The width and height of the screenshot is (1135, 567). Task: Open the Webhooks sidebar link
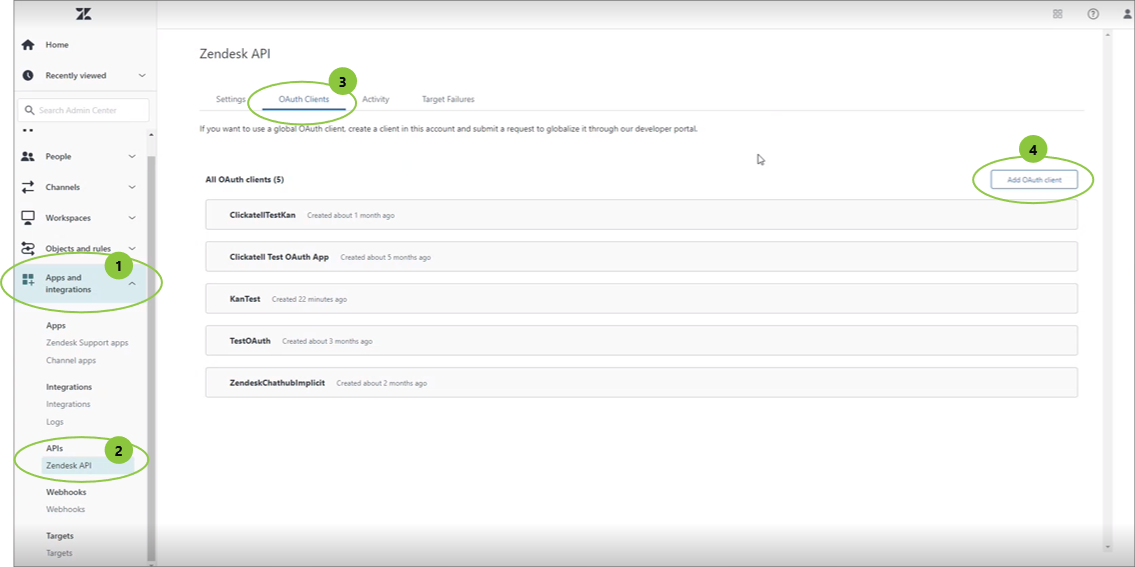click(x=66, y=510)
